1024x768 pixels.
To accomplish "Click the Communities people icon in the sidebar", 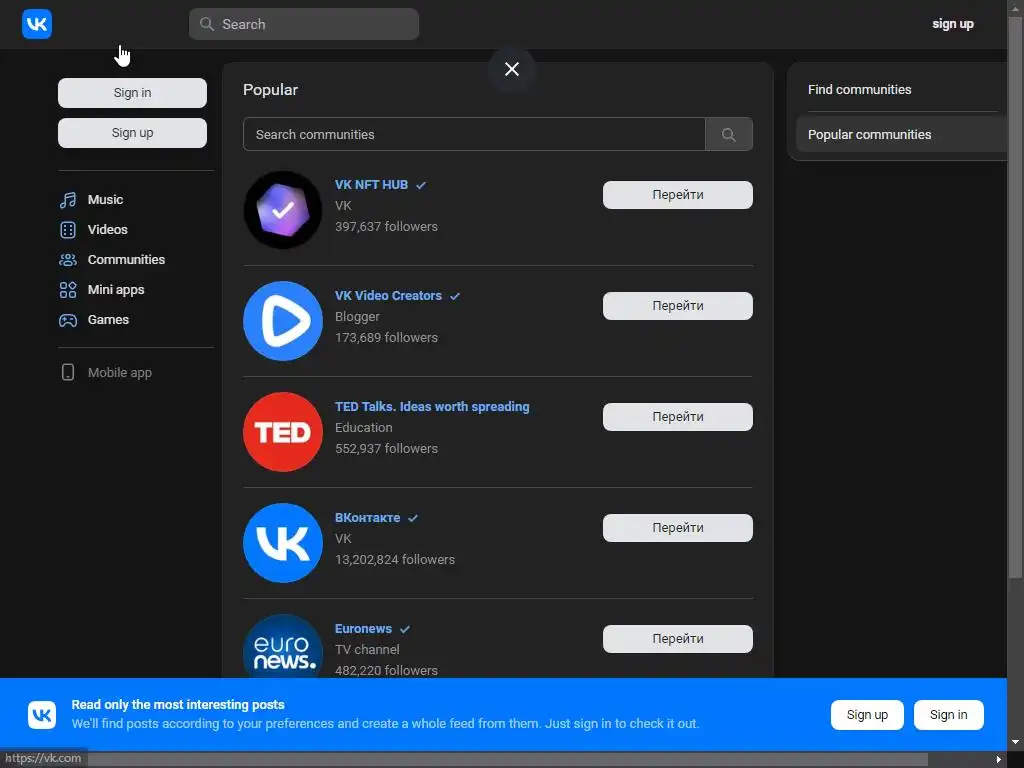I will point(68,260).
